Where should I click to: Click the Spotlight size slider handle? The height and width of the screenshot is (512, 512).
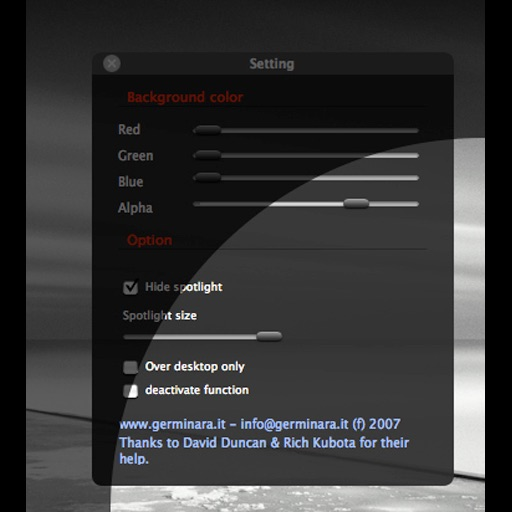point(269,336)
